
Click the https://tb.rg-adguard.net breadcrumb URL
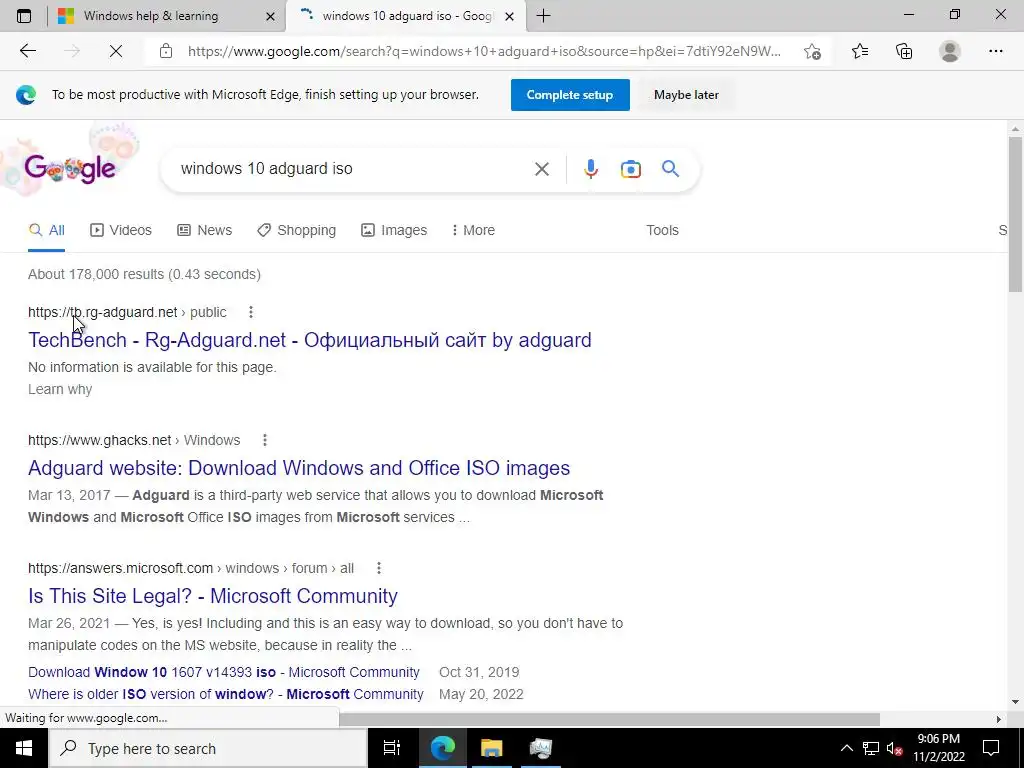pyautogui.click(x=103, y=312)
